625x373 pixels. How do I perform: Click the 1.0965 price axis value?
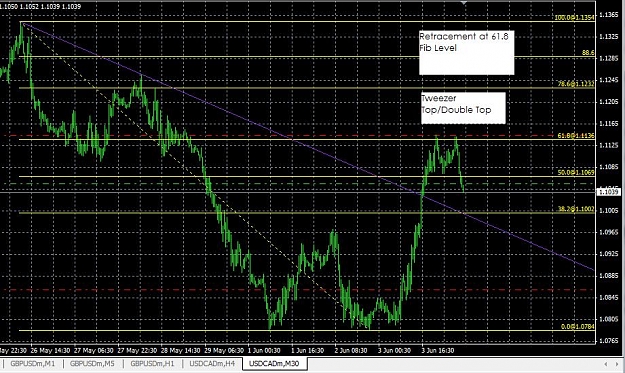609,232
